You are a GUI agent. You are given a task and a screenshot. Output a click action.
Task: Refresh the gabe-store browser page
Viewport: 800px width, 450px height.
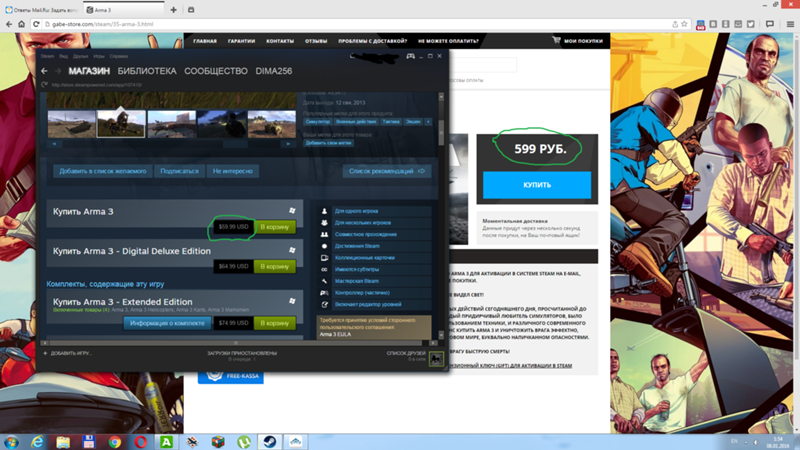[x=36, y=24]
